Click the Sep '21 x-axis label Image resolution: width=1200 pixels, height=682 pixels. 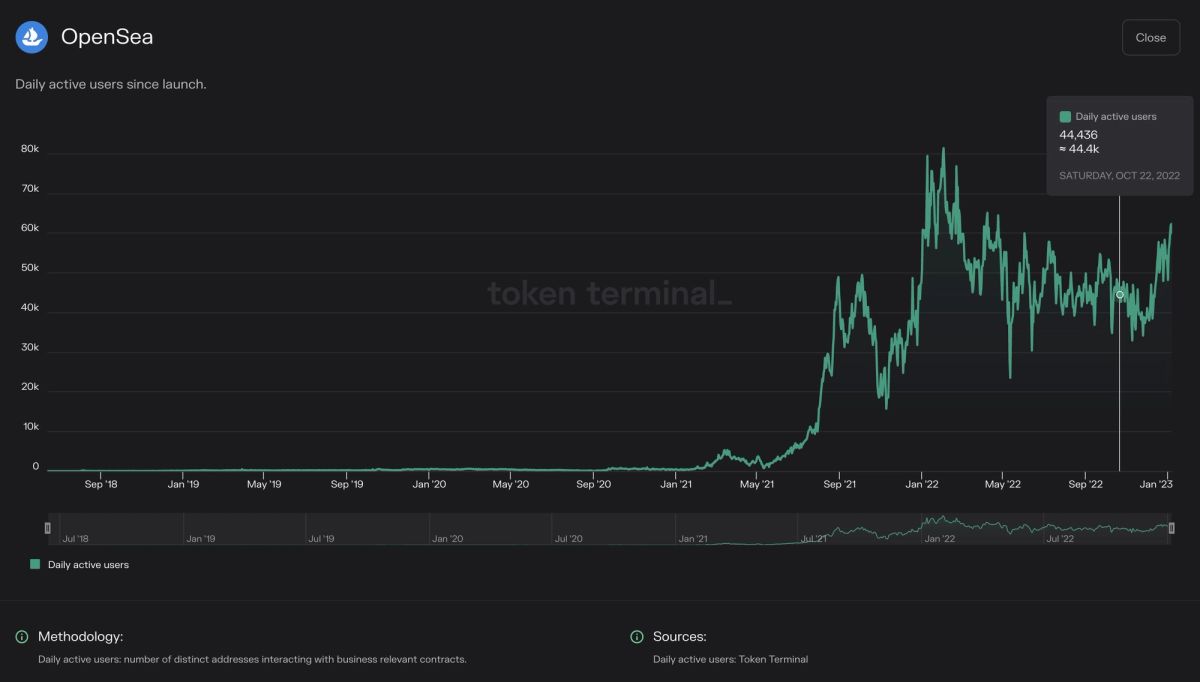click(839, 484)
